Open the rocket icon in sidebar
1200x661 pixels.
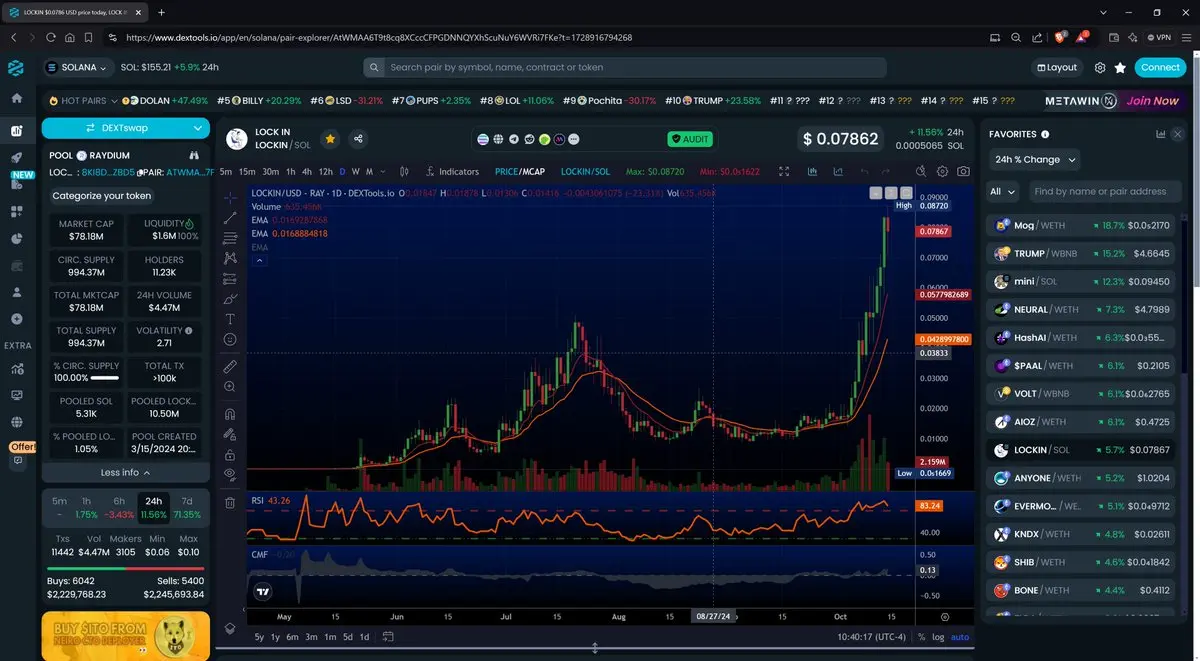tap(16, 158)
